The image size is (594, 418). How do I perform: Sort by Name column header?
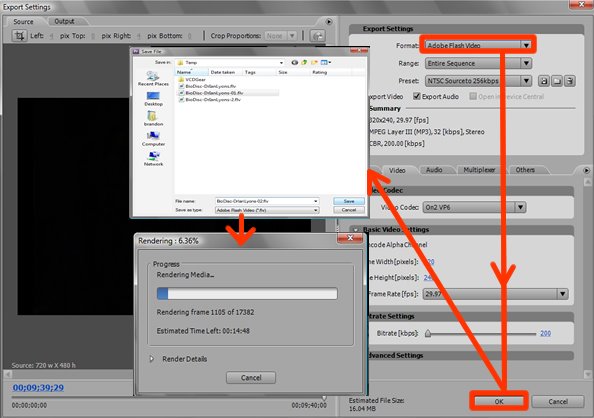192,72
